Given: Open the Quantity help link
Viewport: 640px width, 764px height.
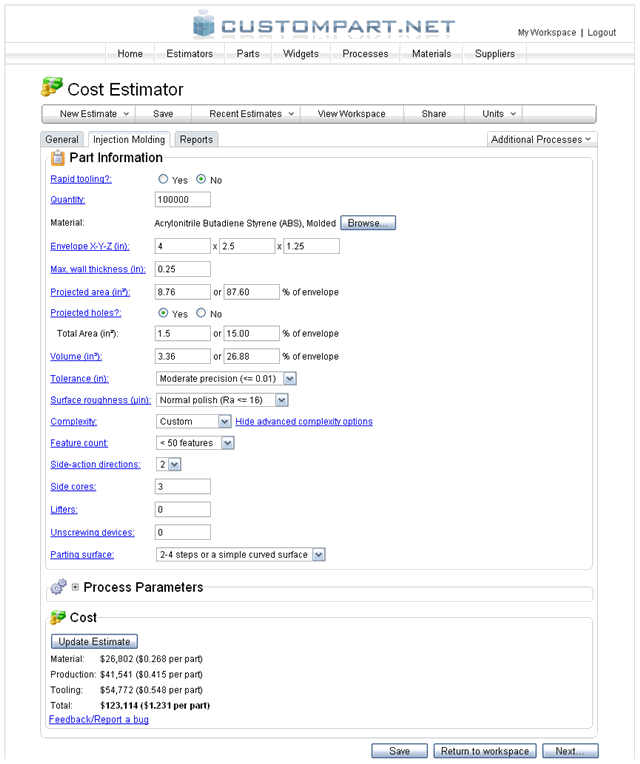Looking at the screenshot, I should (x=68, y=200).
